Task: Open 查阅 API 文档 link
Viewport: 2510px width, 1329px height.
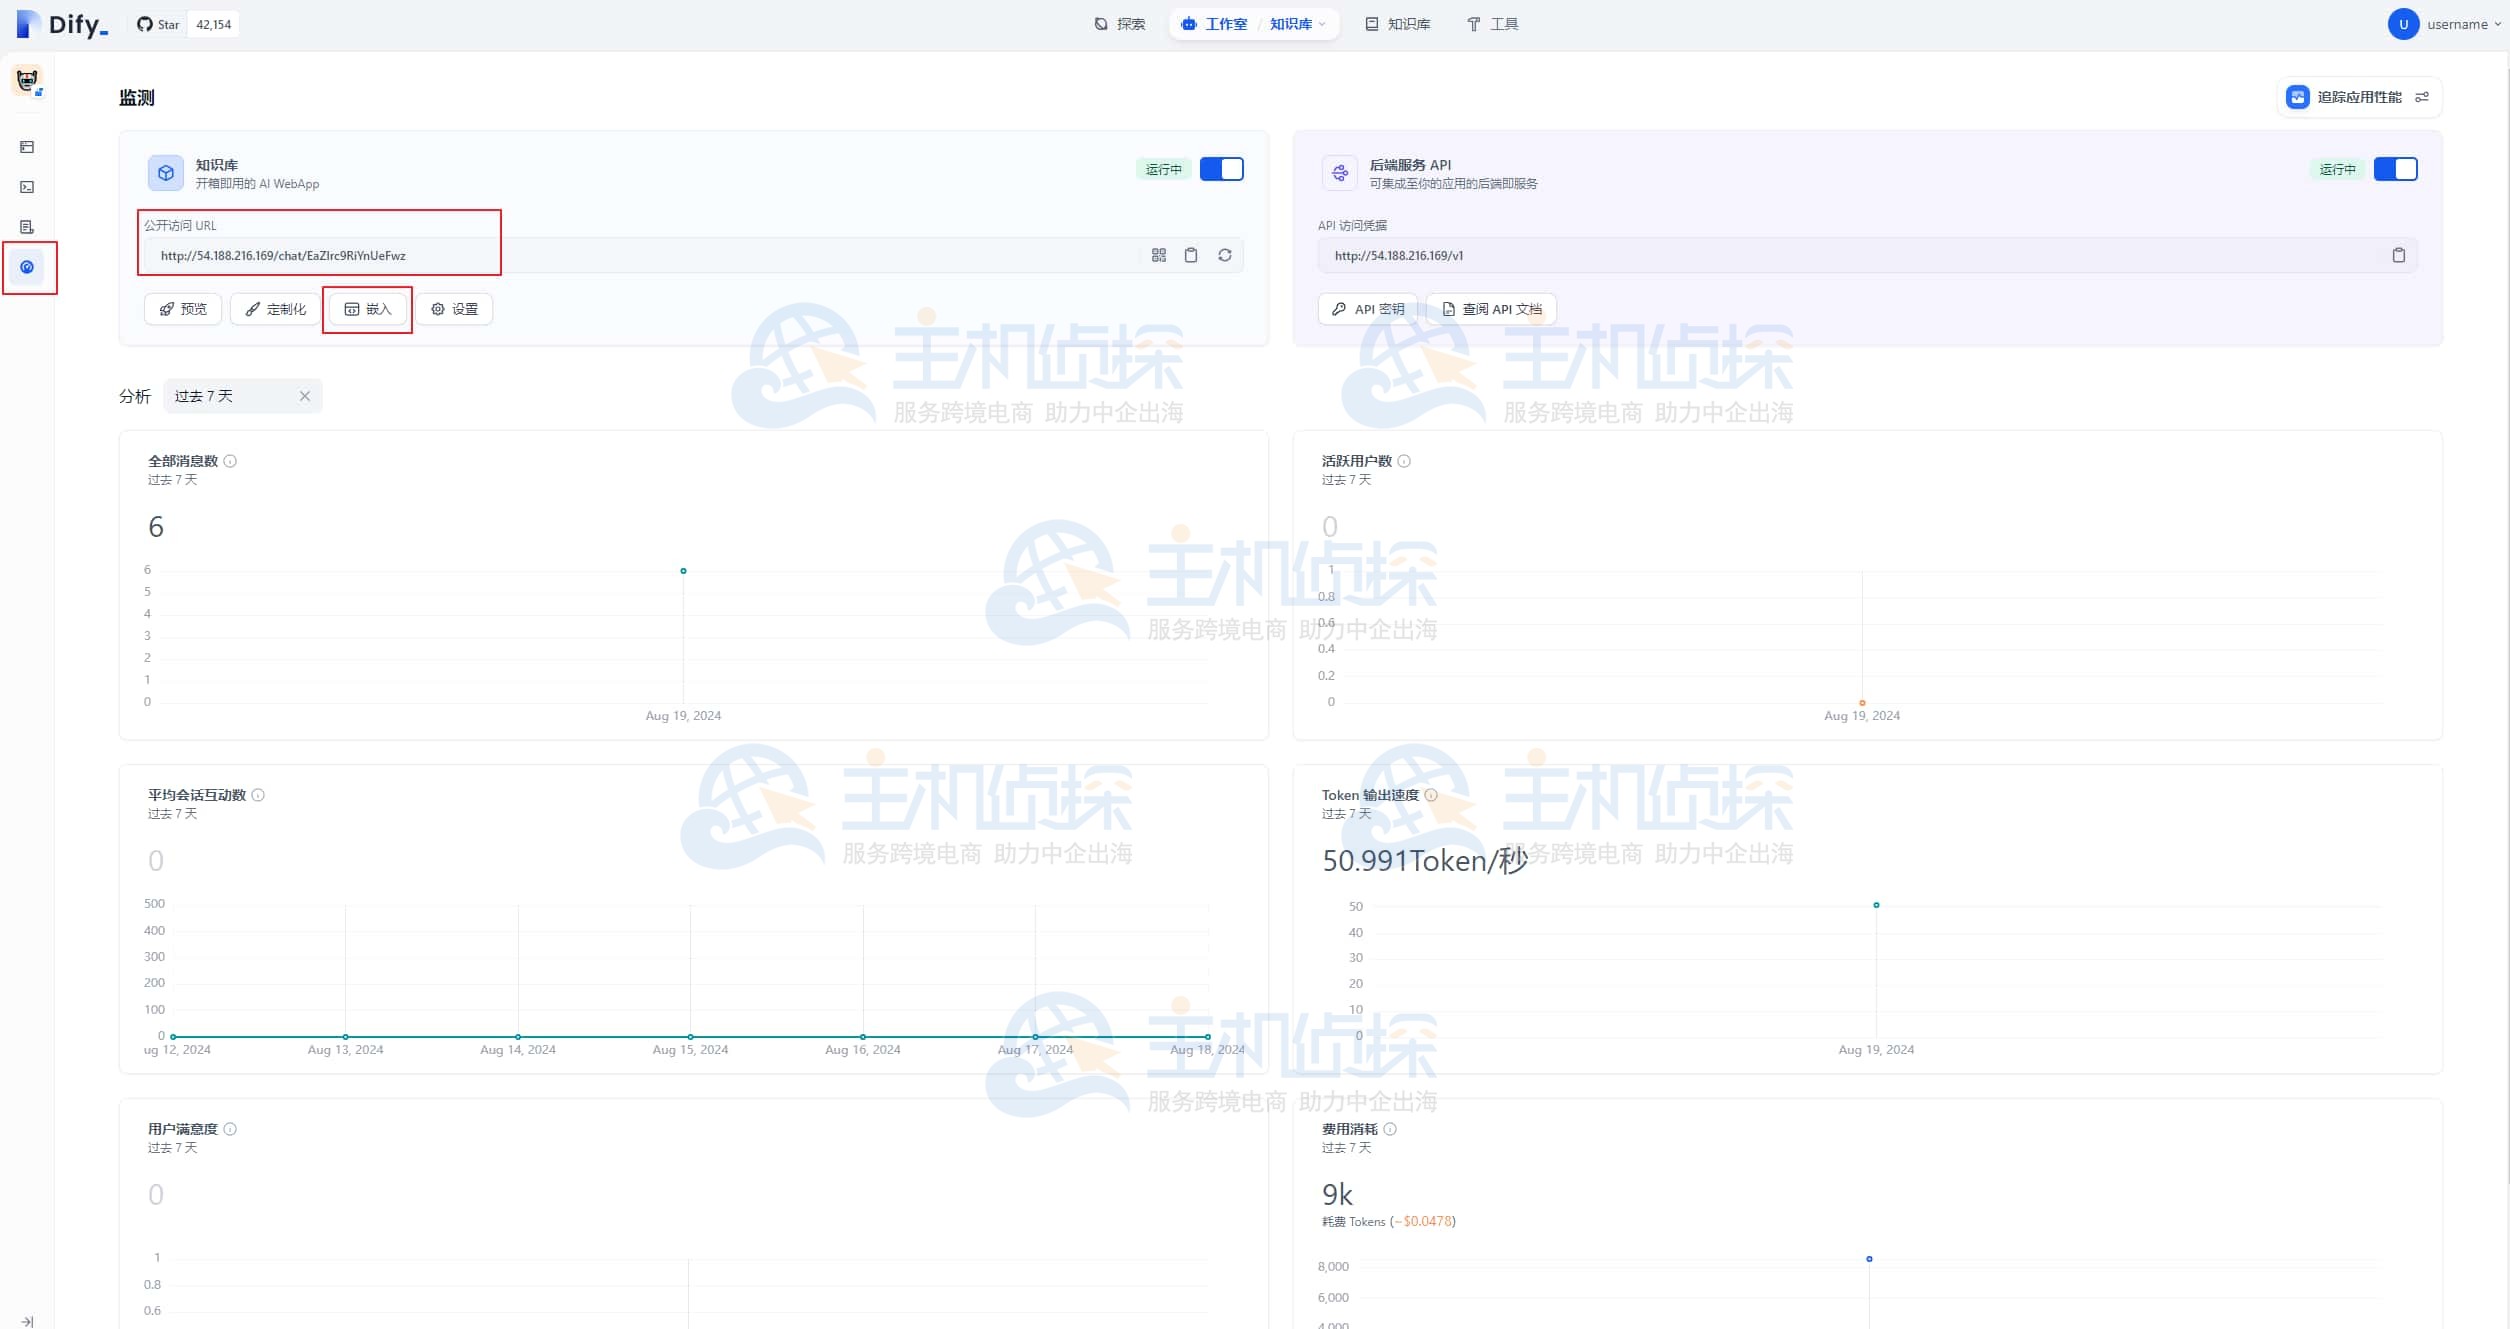Action: [1491, 309]
